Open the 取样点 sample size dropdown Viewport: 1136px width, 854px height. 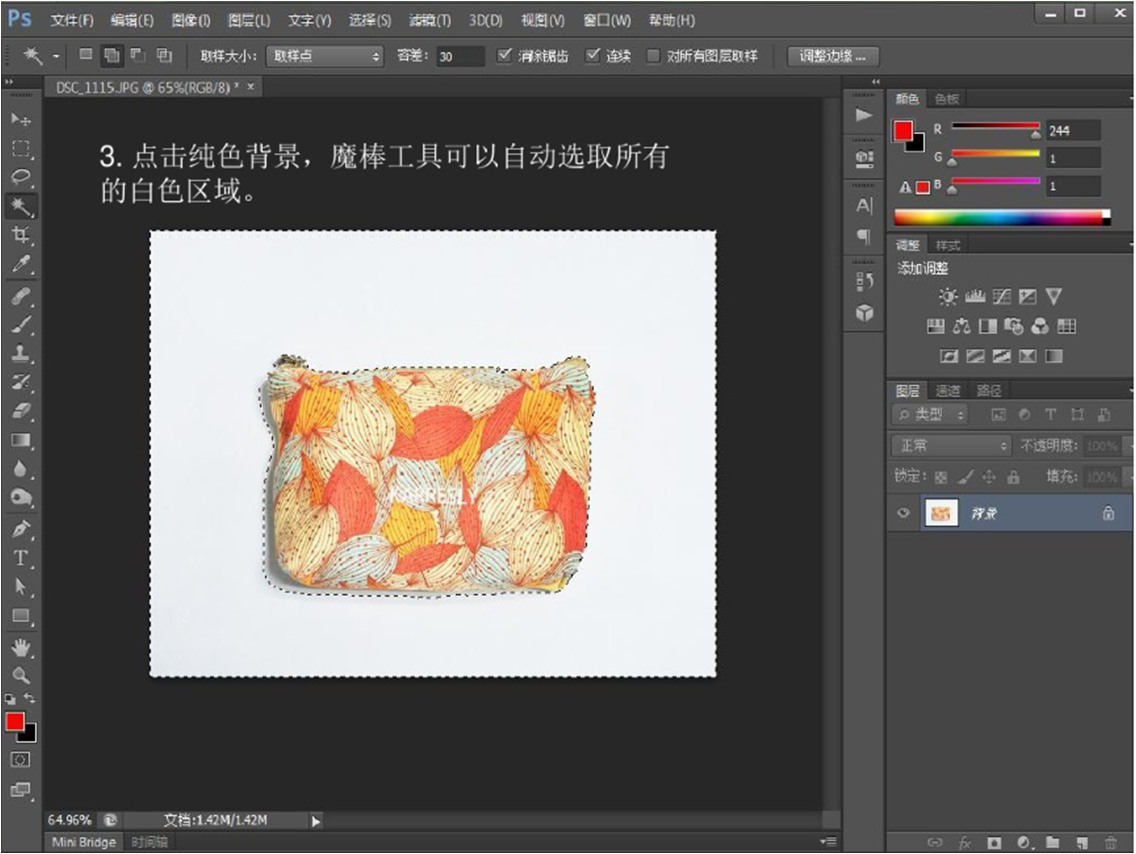[325, 56]
